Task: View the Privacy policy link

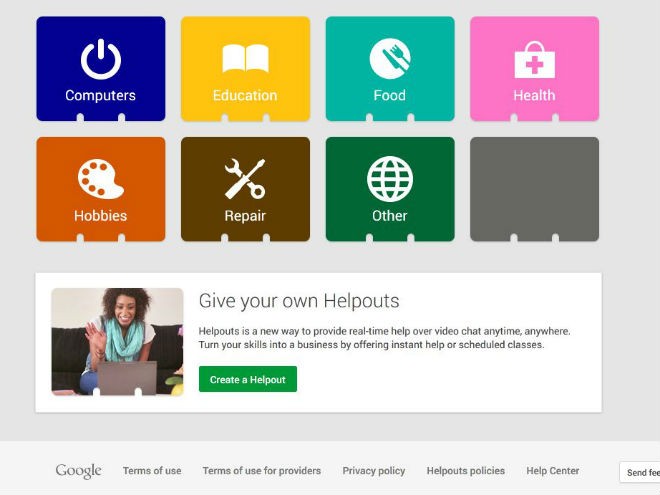Action: click(374, 471)
